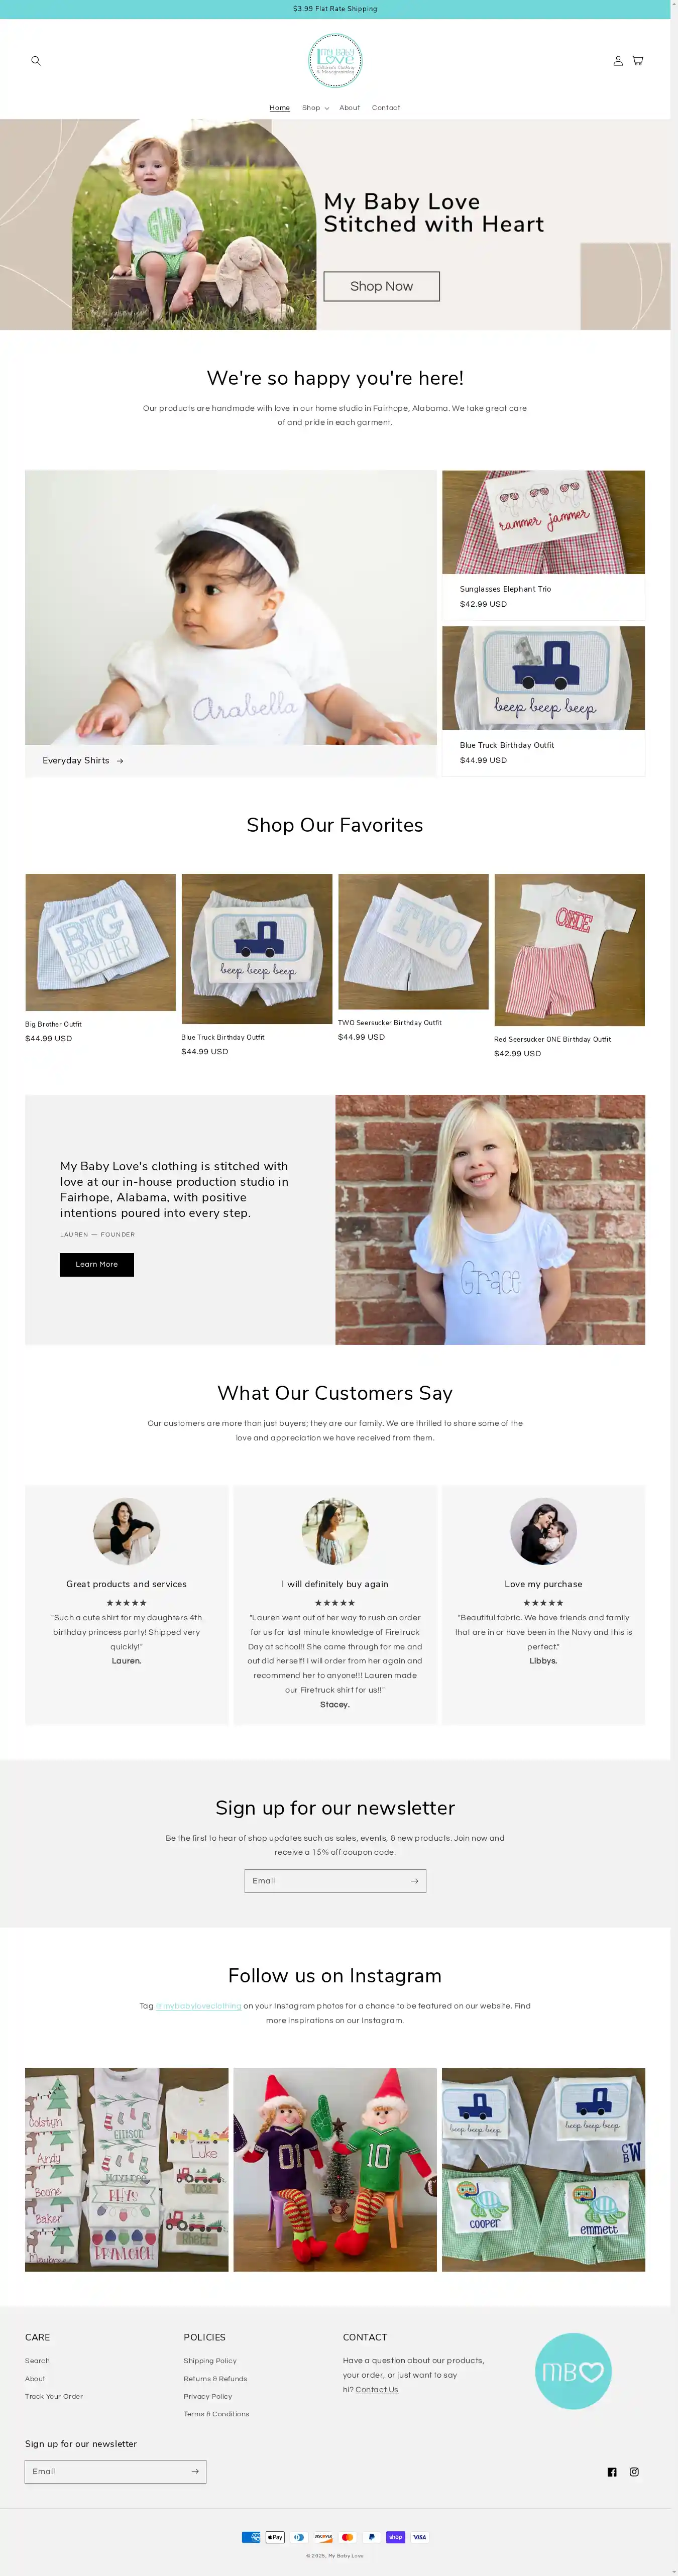Open the Contact menu item
This screenshot has width=678, height=2576.
[x=386, y=108]
